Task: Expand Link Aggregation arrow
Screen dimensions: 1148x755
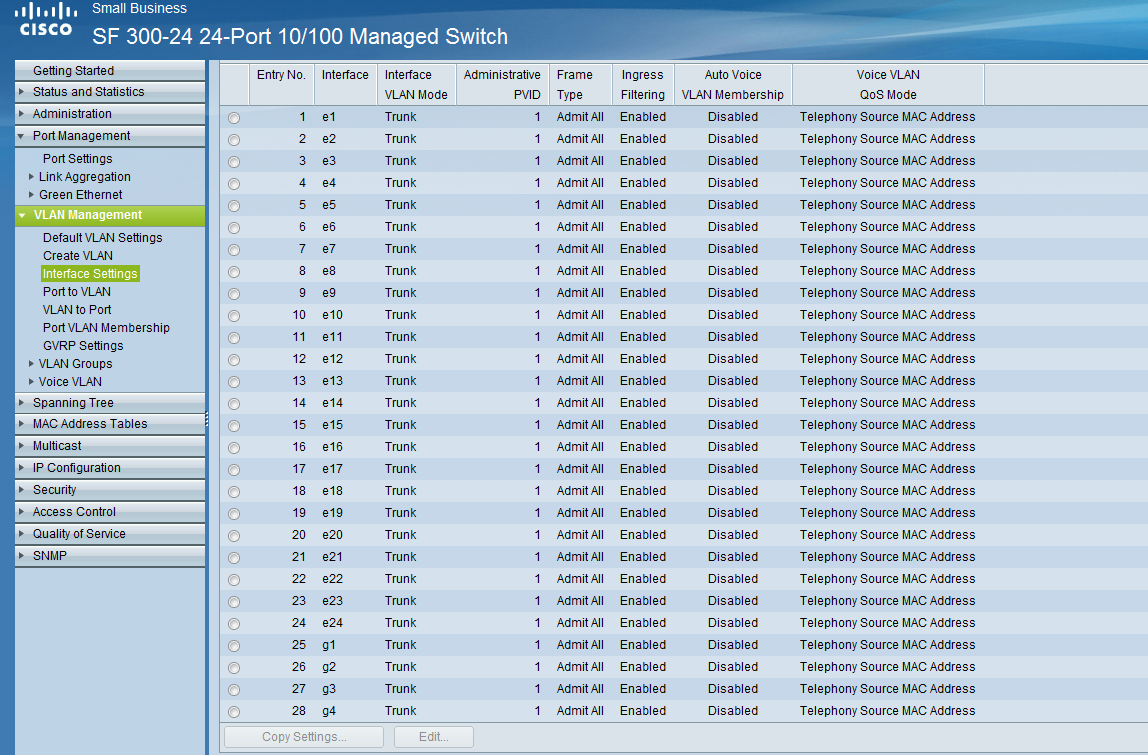Action: point(31,176)
